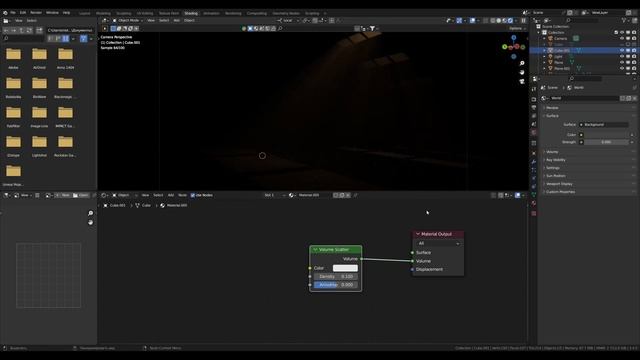
Task: Click the file browser back arrow
Action: pos(6,30)
